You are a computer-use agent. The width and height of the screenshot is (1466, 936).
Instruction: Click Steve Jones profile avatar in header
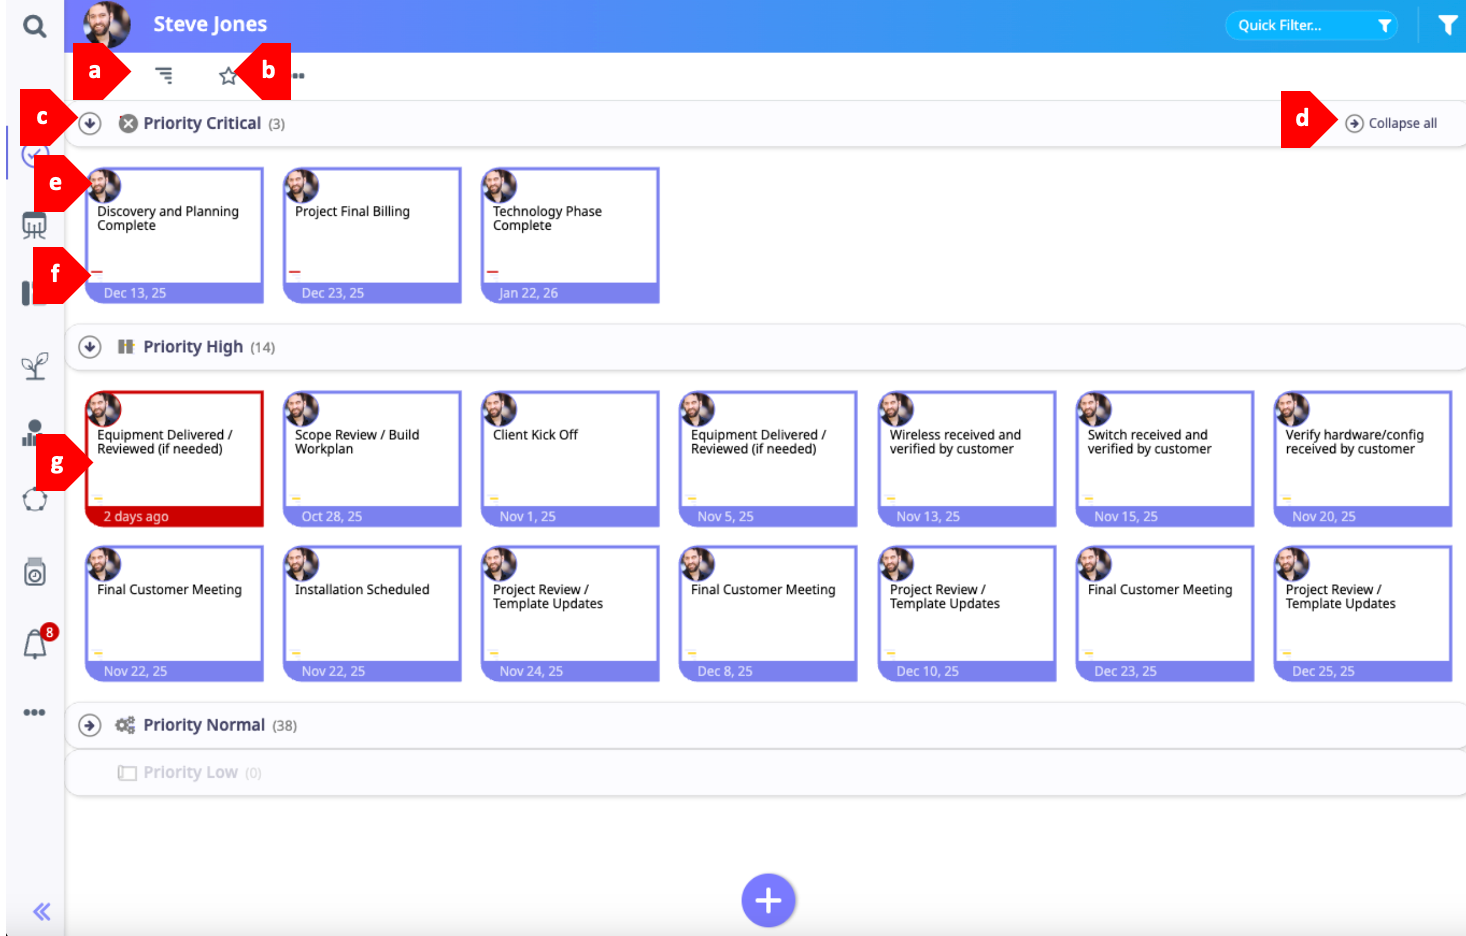coord(105,25)
